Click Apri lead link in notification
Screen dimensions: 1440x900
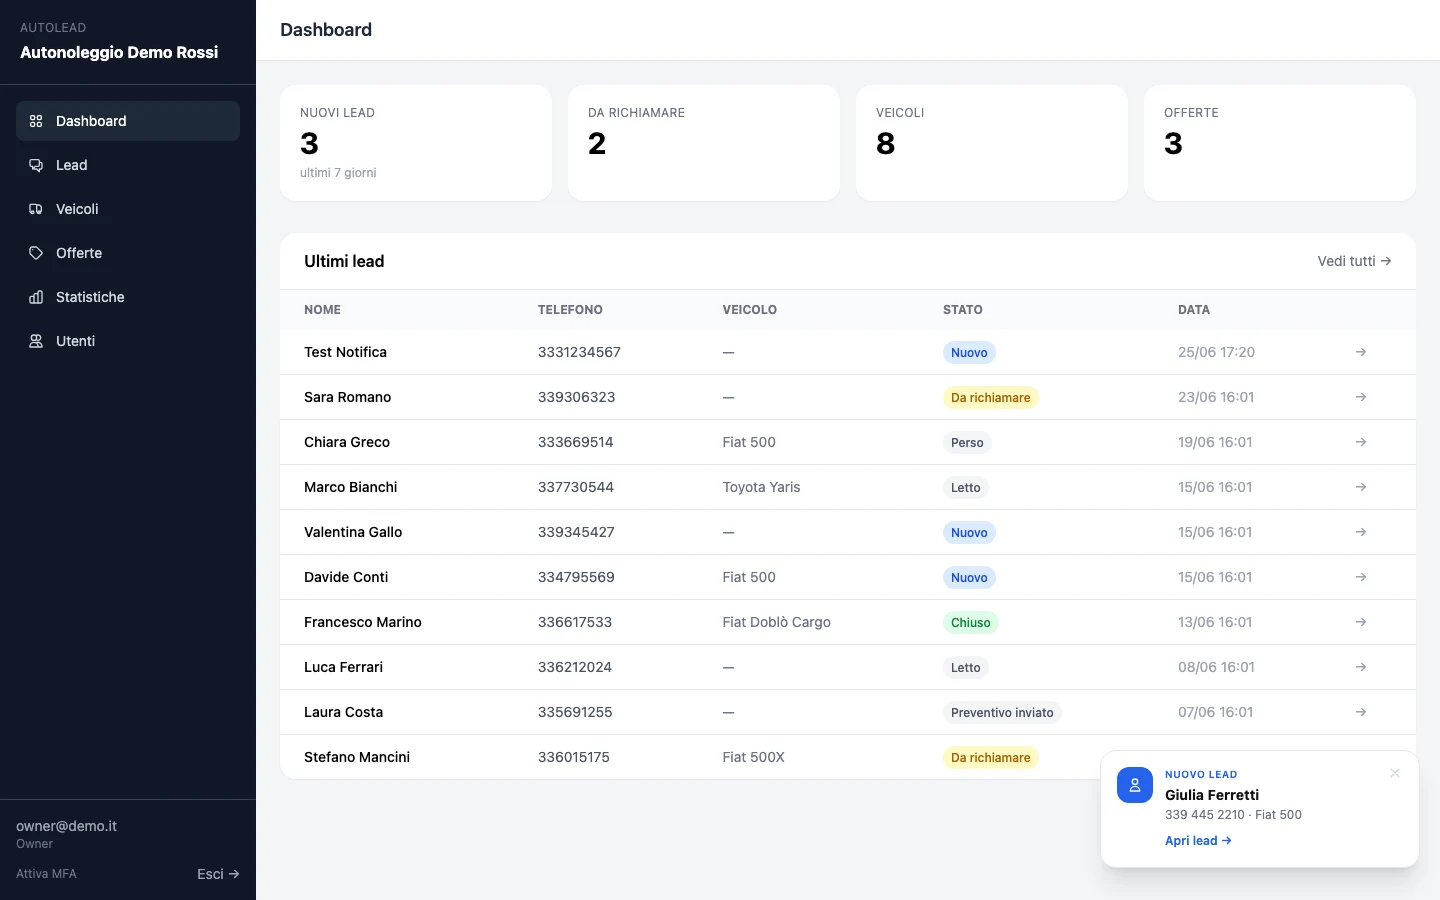(1198, 841)
